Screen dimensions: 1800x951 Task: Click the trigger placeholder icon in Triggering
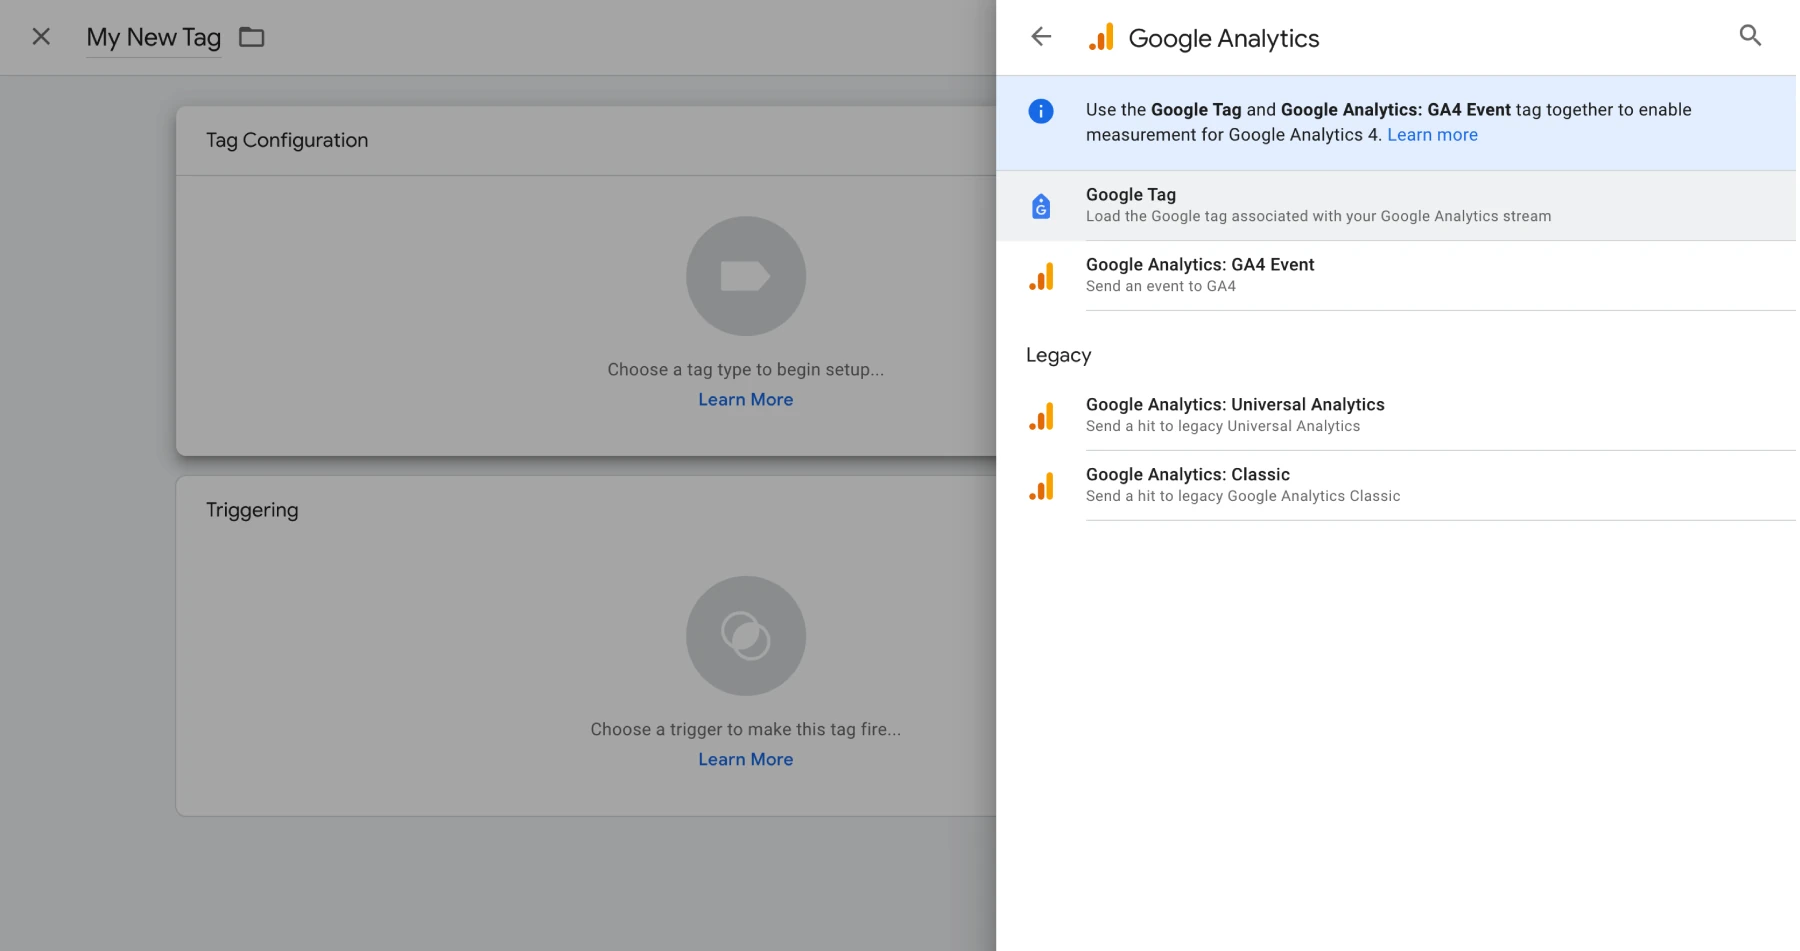tap(746, 636)
